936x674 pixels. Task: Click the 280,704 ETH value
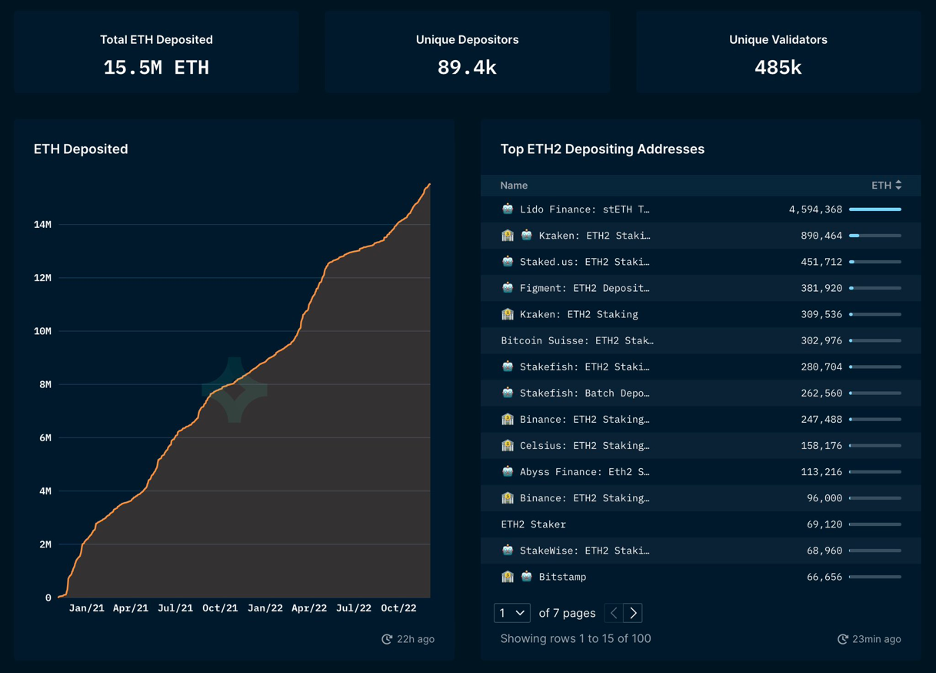(x=821, y=367)
